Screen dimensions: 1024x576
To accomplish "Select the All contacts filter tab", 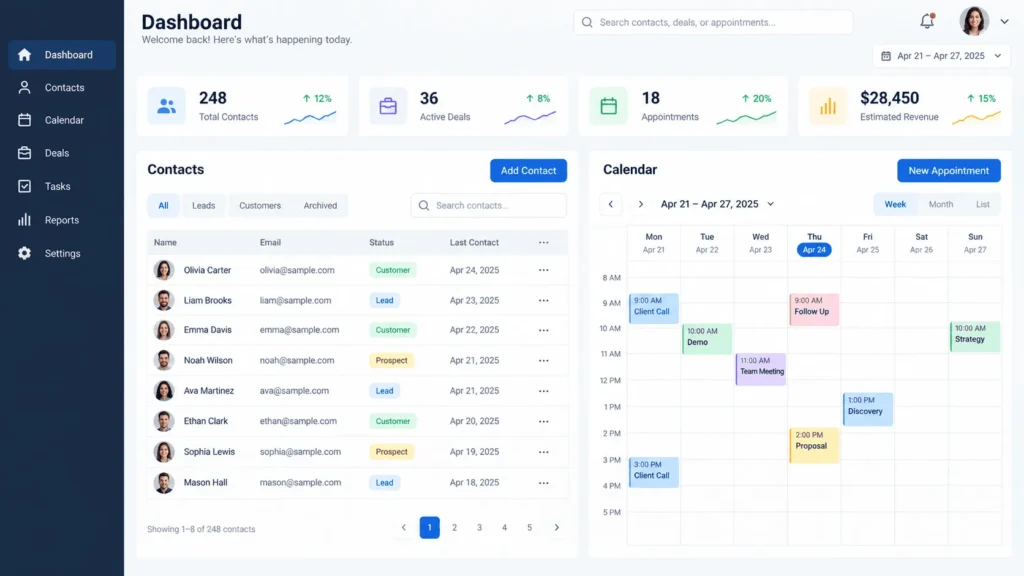I will point(163,206).
